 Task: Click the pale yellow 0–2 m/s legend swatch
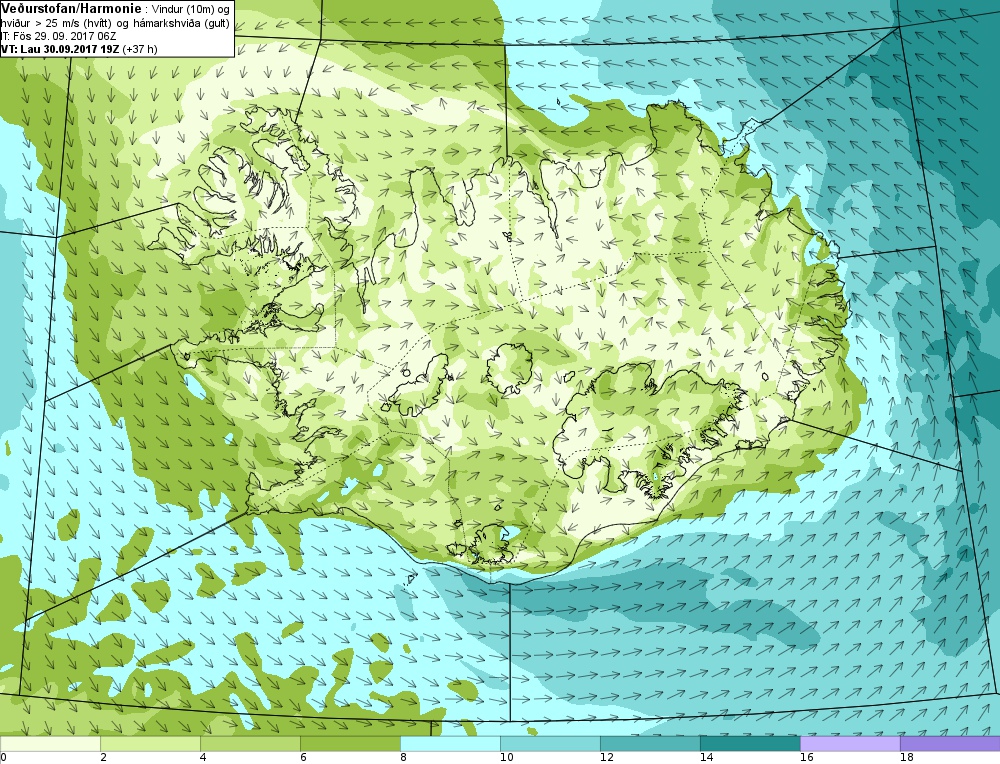50,744
